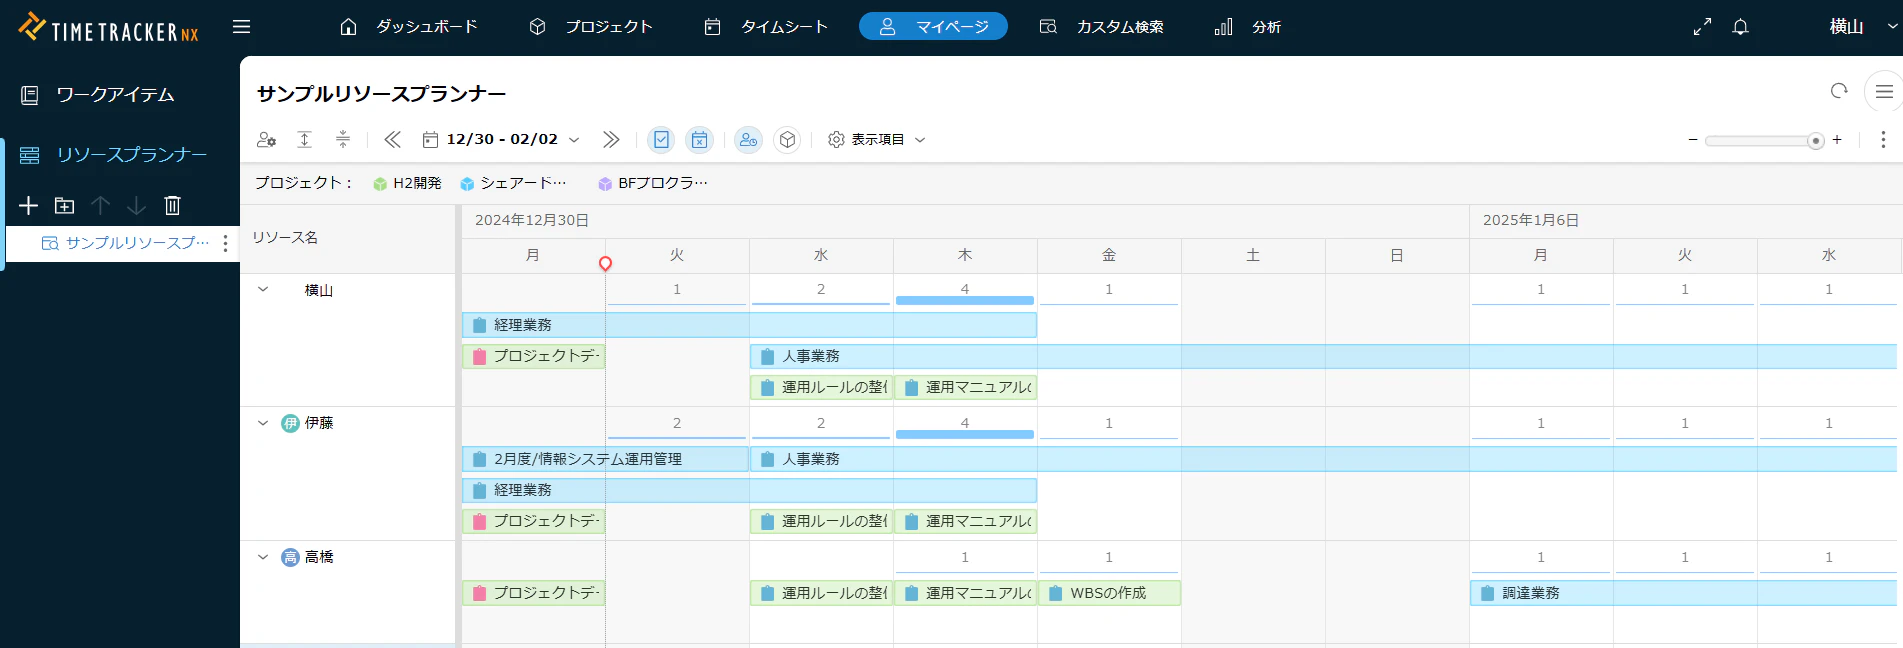Move the planner down with the arrow
The image size is (1903, 648).
click(x=136, y=205)
